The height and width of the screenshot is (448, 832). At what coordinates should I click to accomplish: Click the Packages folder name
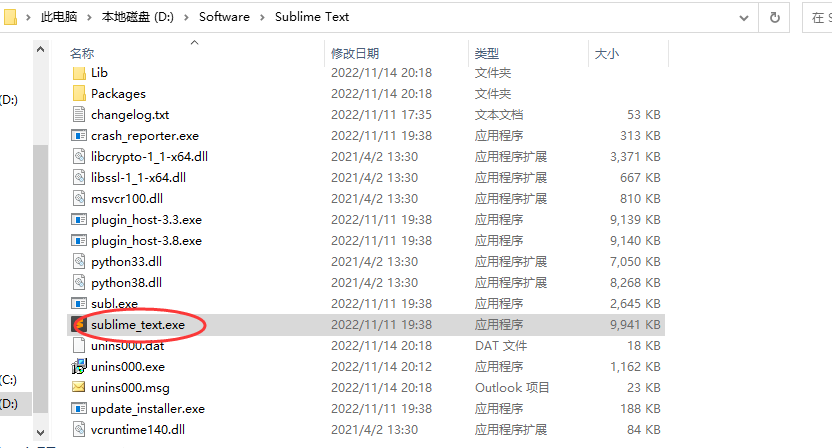point(118,94)
